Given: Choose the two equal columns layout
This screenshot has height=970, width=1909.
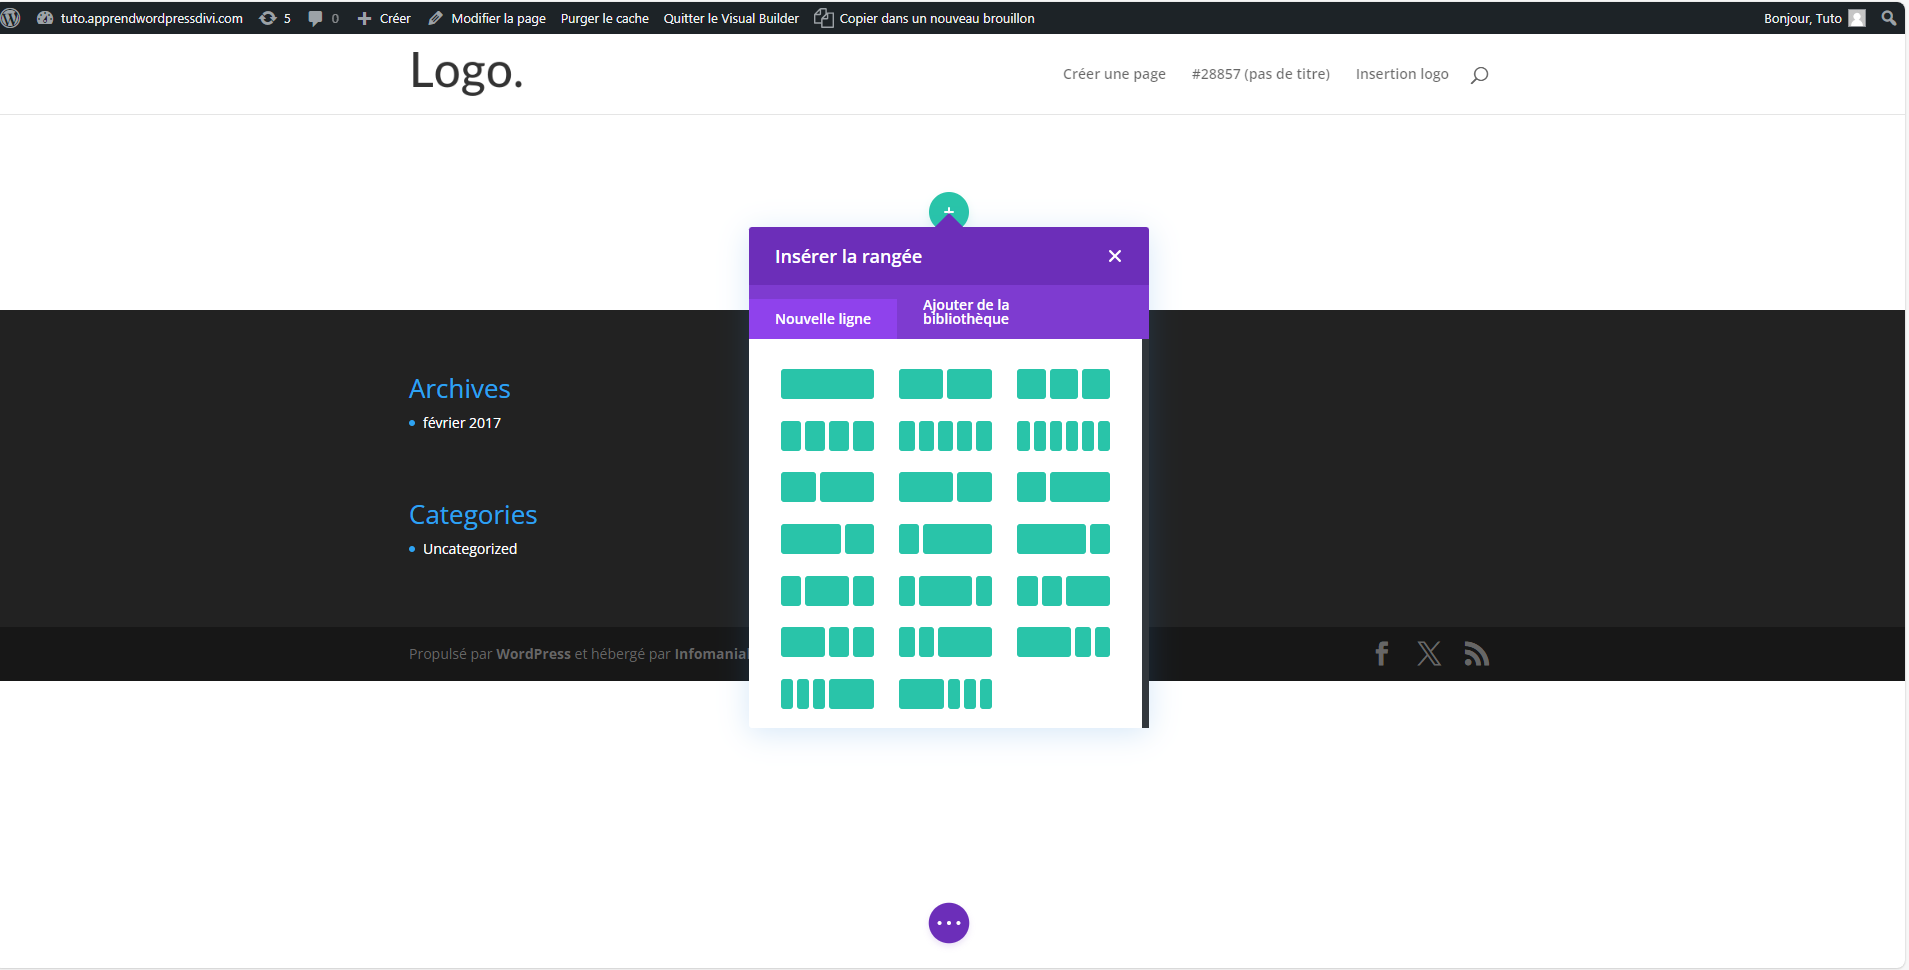Looking at the screenshot, I should (x=945, y=384).
